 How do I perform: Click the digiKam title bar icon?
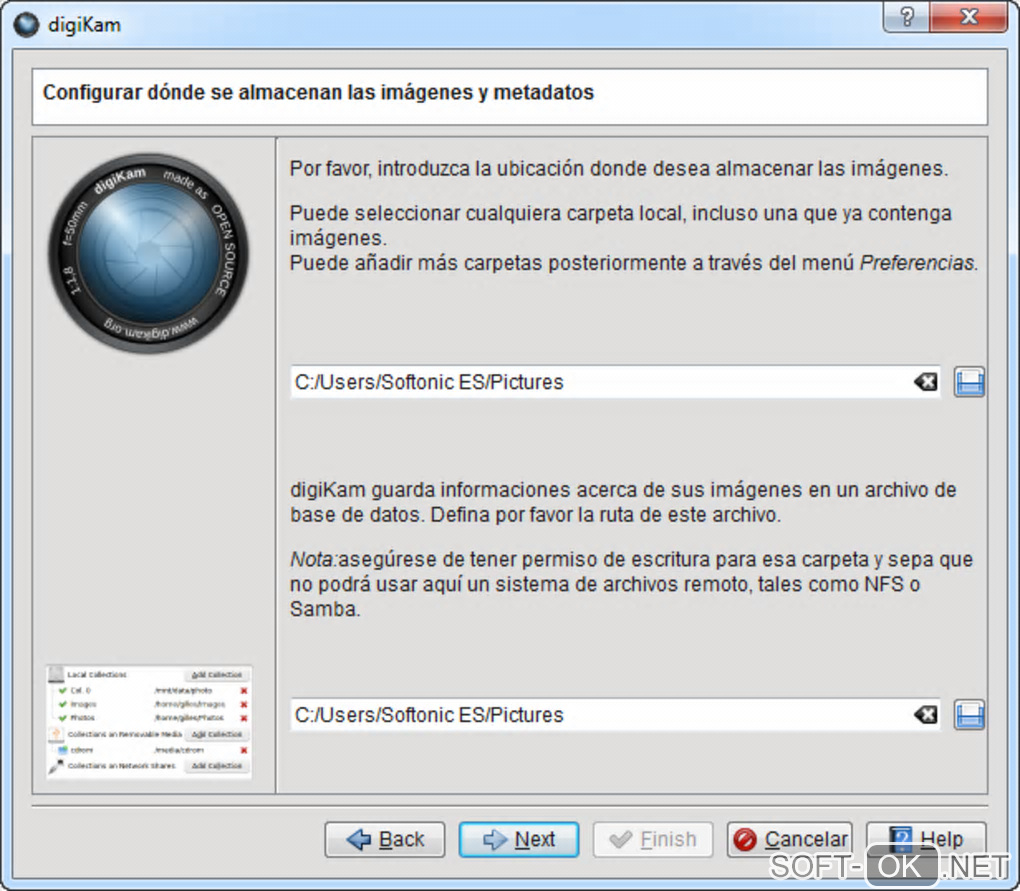pos(27,25)
